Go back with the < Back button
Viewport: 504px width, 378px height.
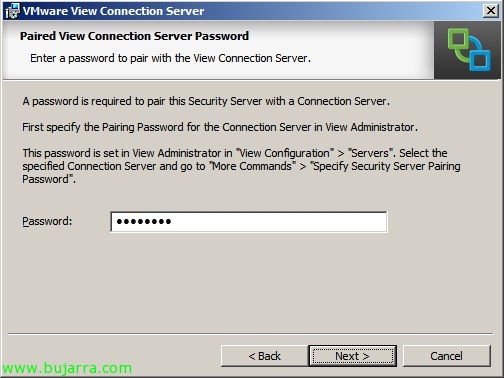(265, 356)
